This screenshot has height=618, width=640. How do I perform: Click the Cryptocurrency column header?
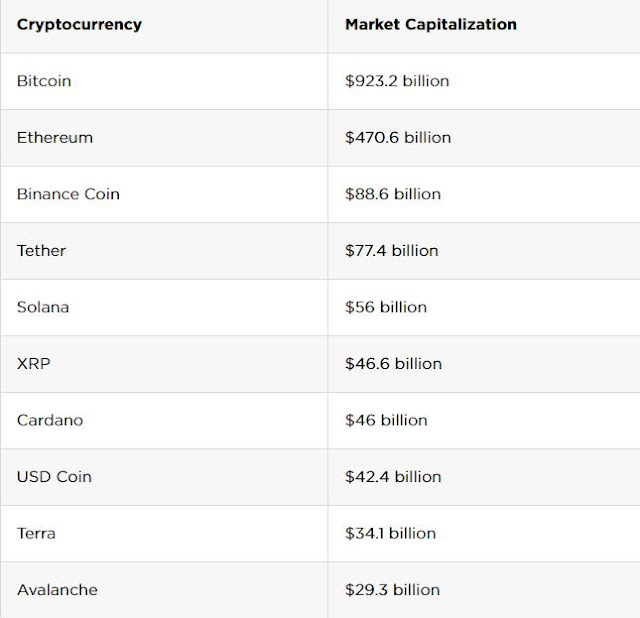(x=79, y=24)
